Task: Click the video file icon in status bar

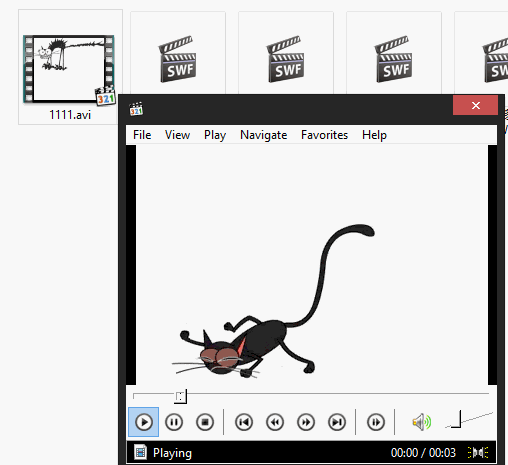Action: pos(140,452)
